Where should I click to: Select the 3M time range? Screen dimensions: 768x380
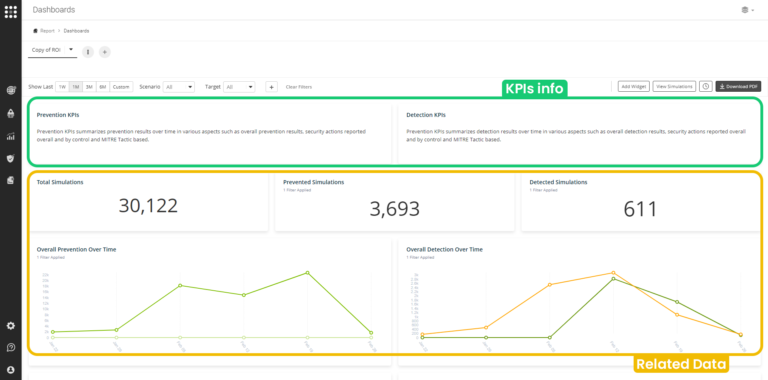coord(90,87)
